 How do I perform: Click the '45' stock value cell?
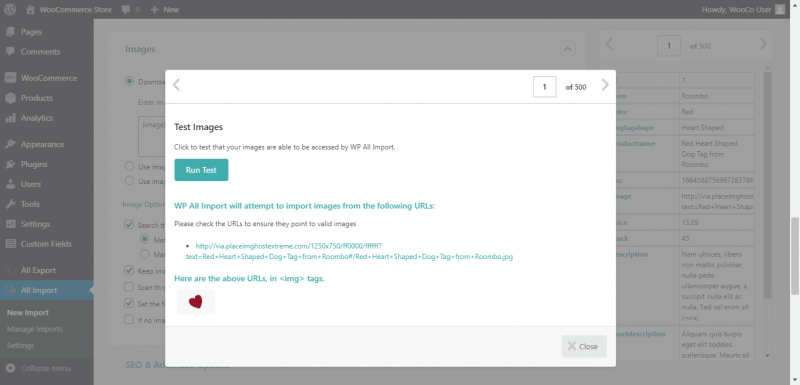pyautogui.click(x=717, y=238)
